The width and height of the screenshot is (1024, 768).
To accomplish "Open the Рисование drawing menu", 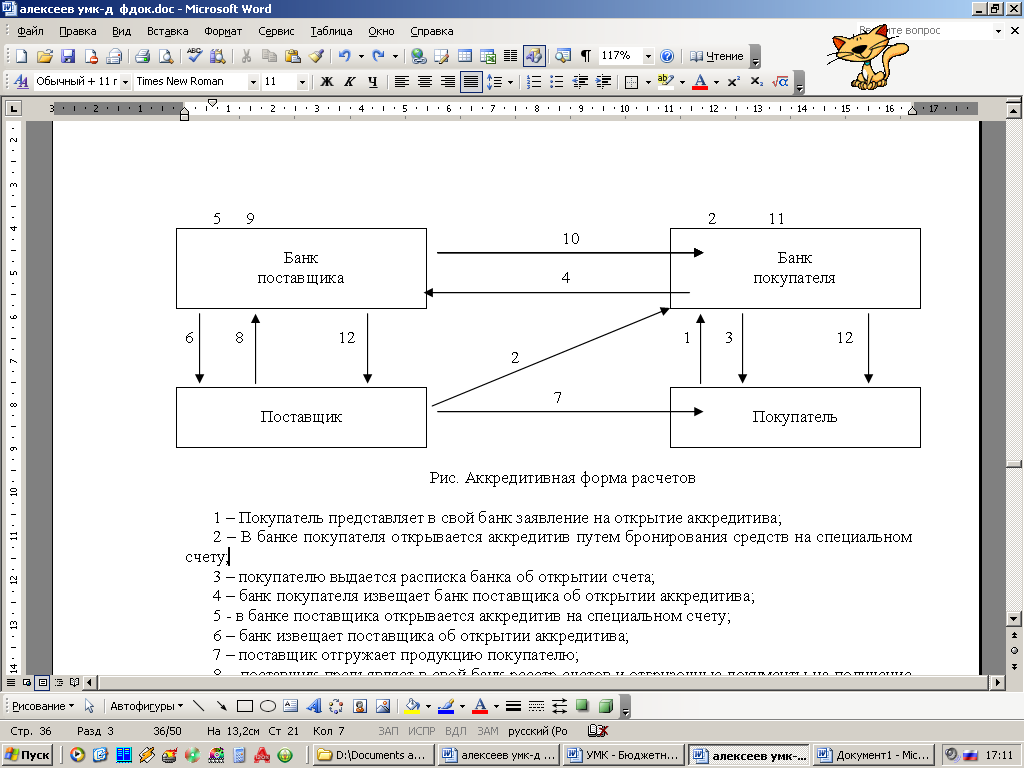I will (x=43, y=706).
